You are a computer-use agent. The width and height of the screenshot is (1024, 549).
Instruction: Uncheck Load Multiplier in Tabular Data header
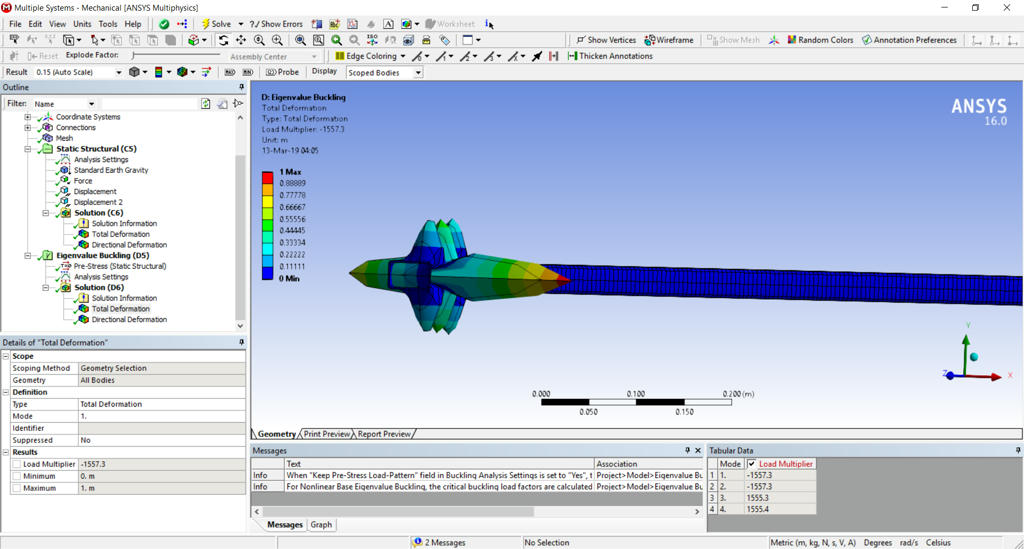click(x=752, y=463)
